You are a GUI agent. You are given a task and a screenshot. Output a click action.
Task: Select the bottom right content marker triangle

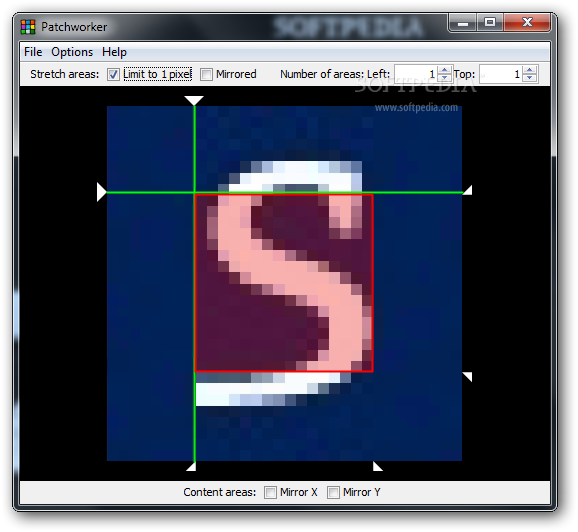(377, 466)
